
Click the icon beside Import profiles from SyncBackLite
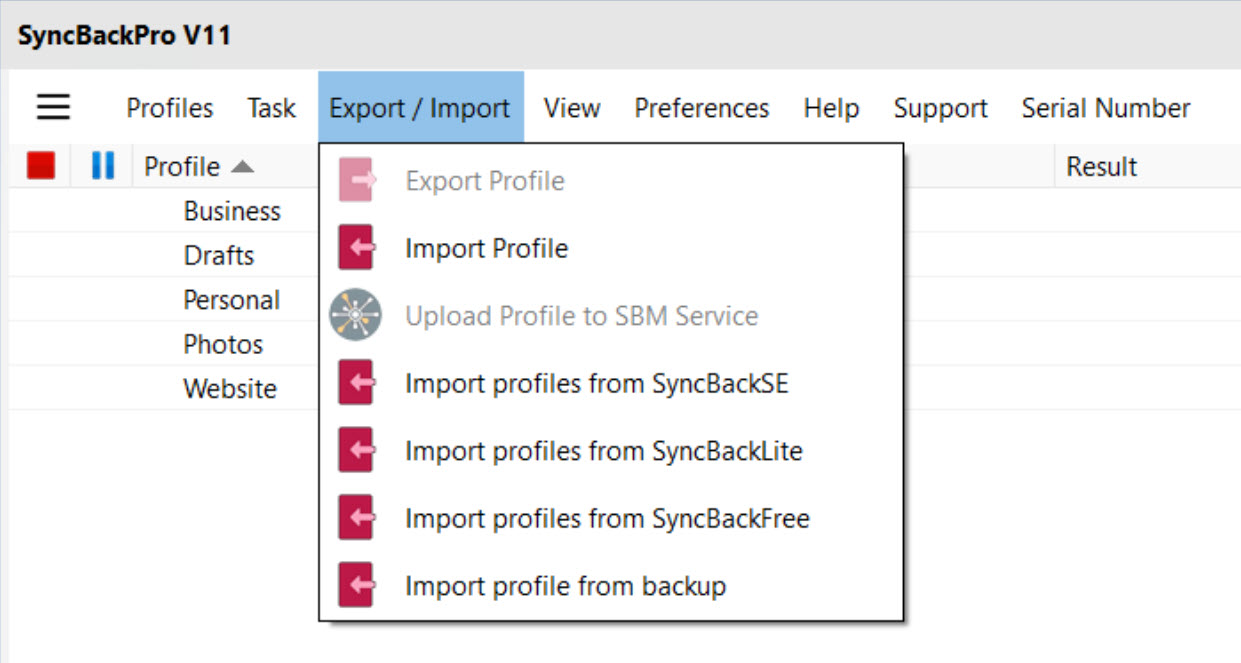356,451
